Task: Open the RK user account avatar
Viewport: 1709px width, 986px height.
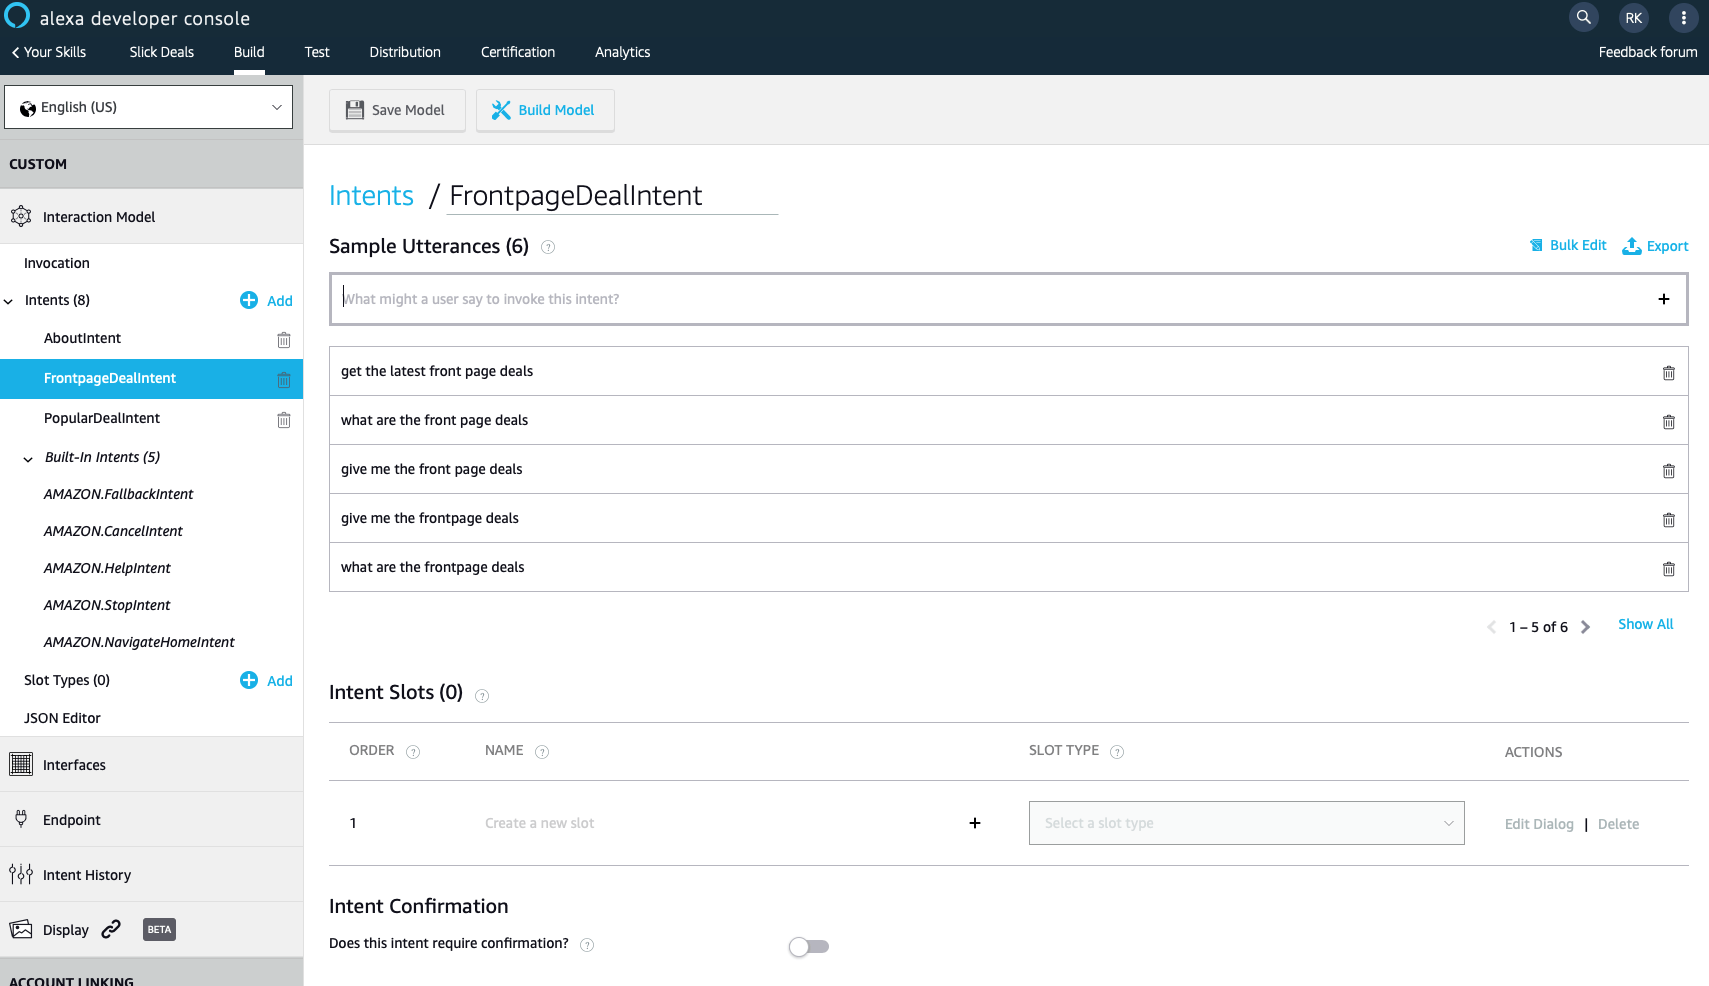Action: click(1634, 17)
